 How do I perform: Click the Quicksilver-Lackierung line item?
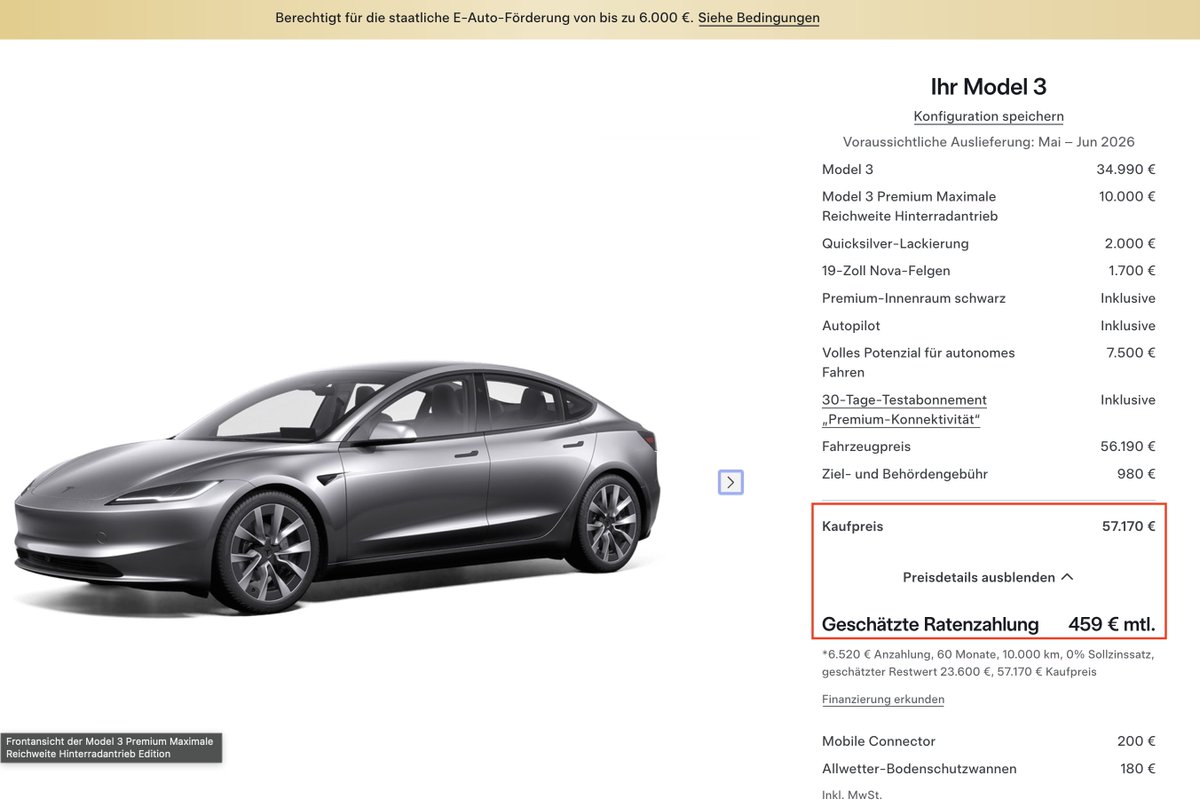pyautogui.click(x=989, y=243)
